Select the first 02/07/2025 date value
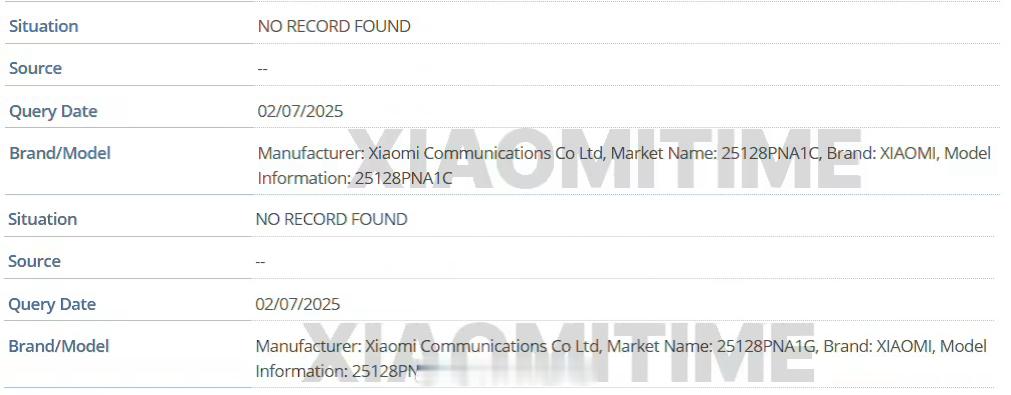Image resolution: width=1011 pixels, height=395 pixels. click(x=300, y=111)
